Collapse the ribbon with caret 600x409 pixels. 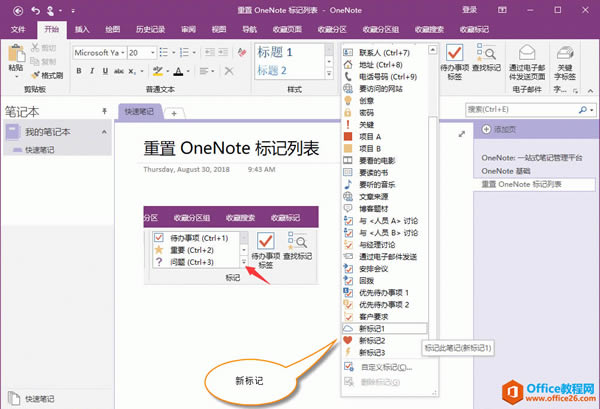point(590,91)
